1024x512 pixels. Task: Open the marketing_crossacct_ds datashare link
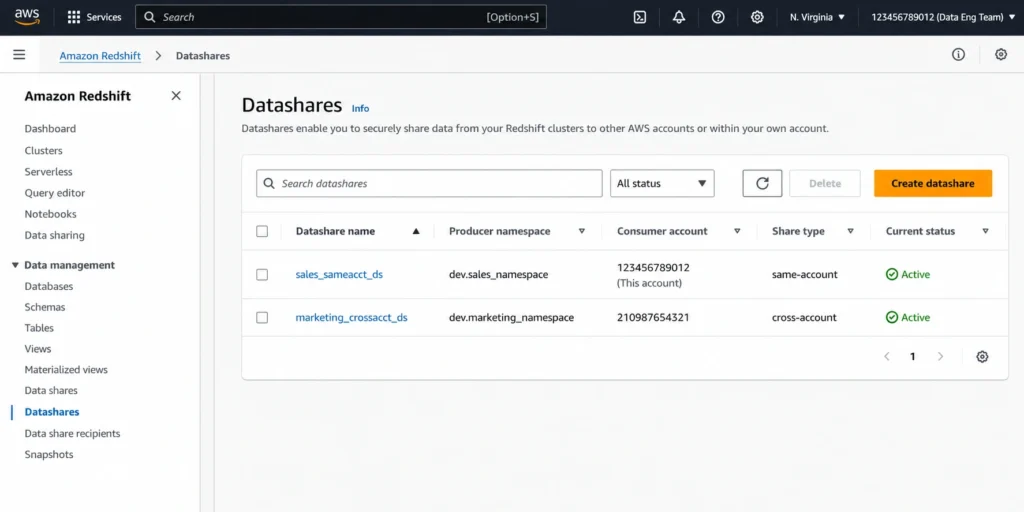(x=351, y=317)
